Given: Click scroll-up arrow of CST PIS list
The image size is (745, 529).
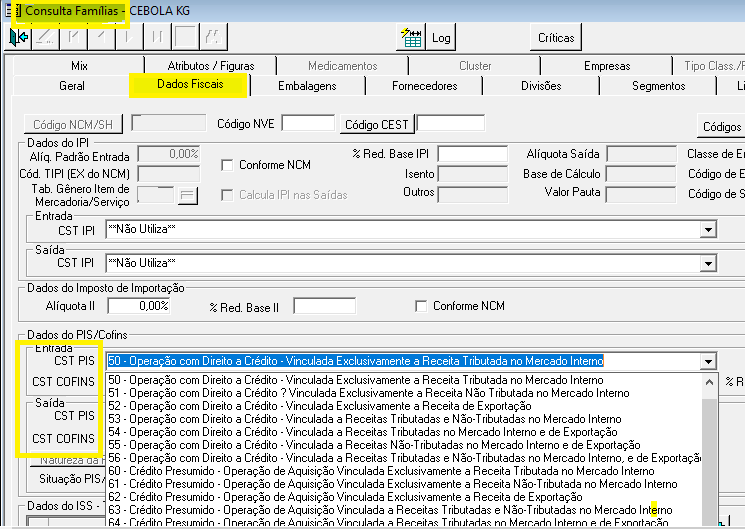Looking at the screenshot, I should 709,382.
